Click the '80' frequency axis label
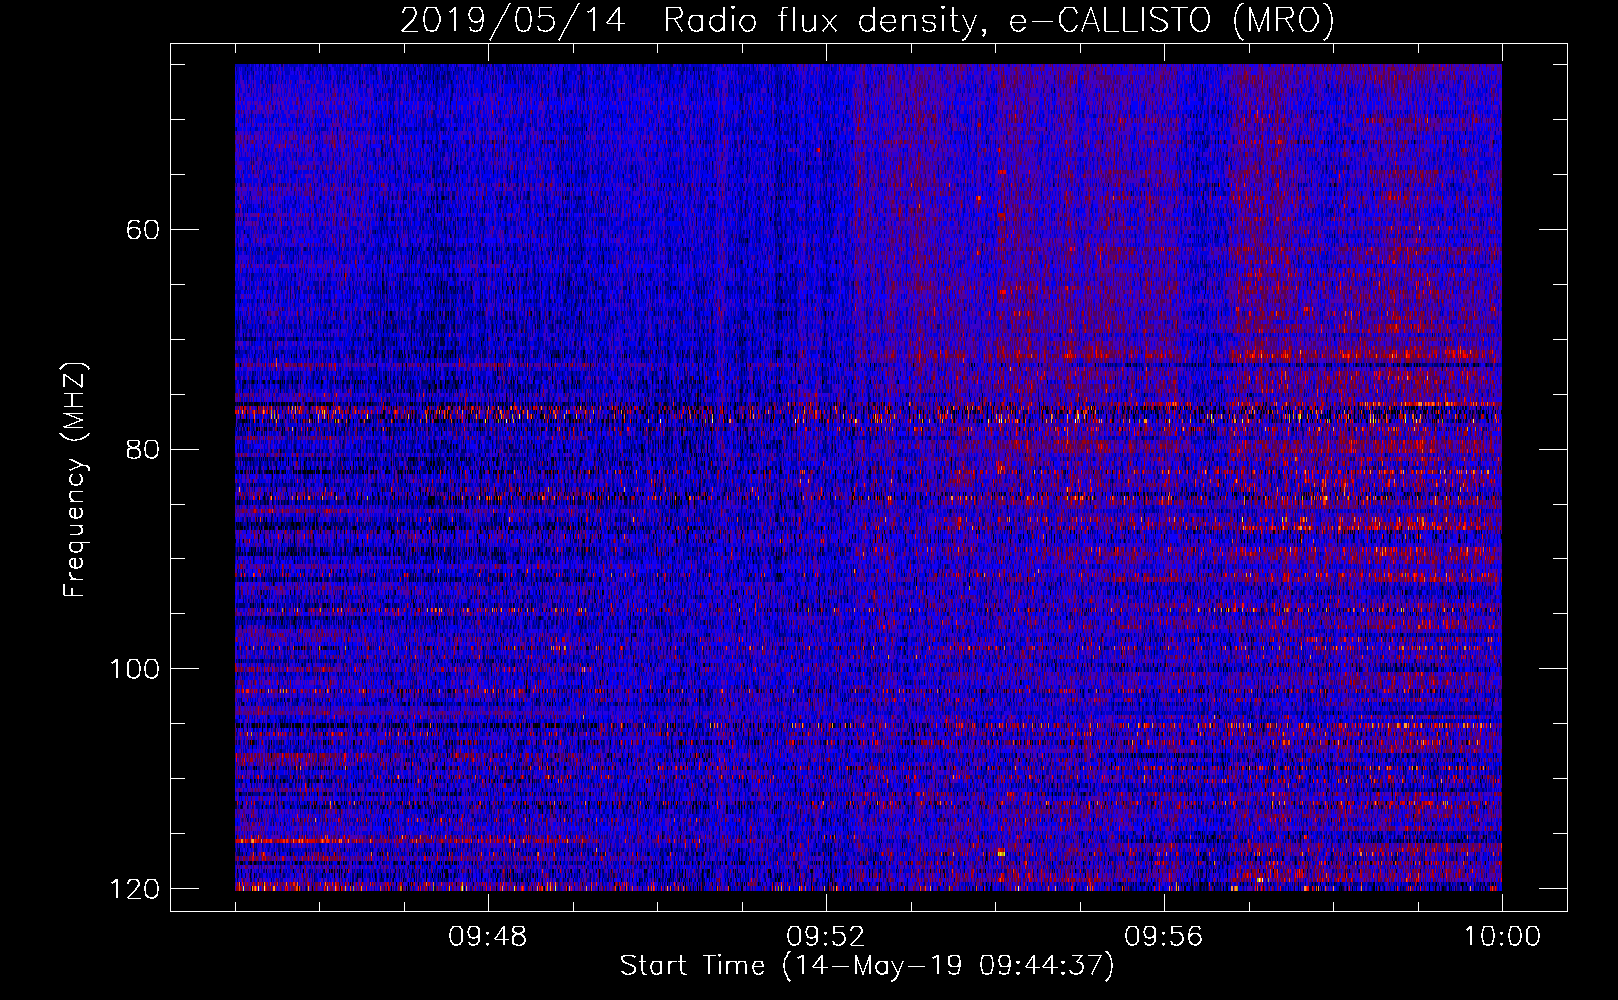This screenshot has height=1000, width=1618. (x=143, y=449)
